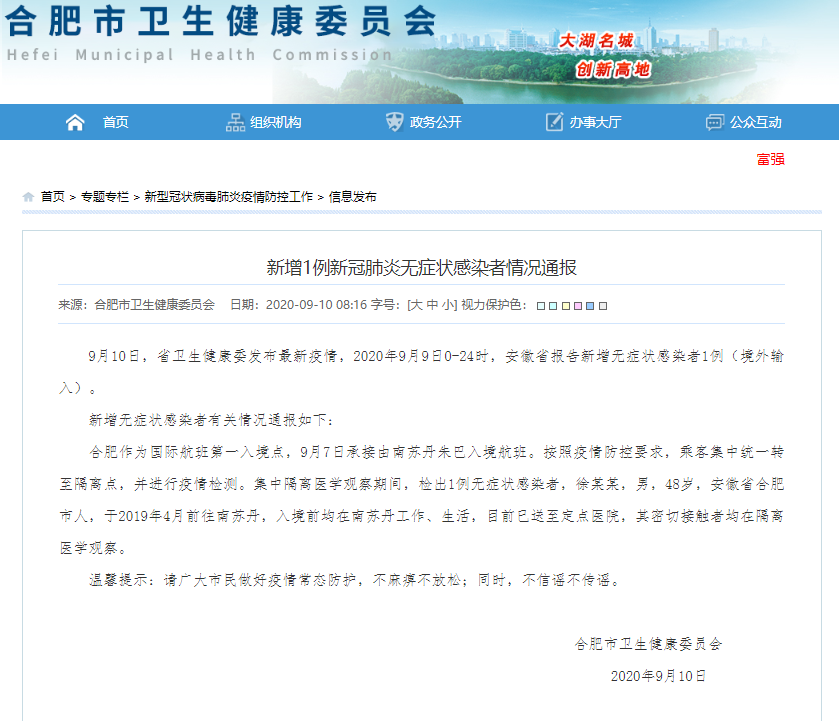The image size is (839, 721).
Task: Click the 温馨提示 paragraph
Action: click(354, 580)
